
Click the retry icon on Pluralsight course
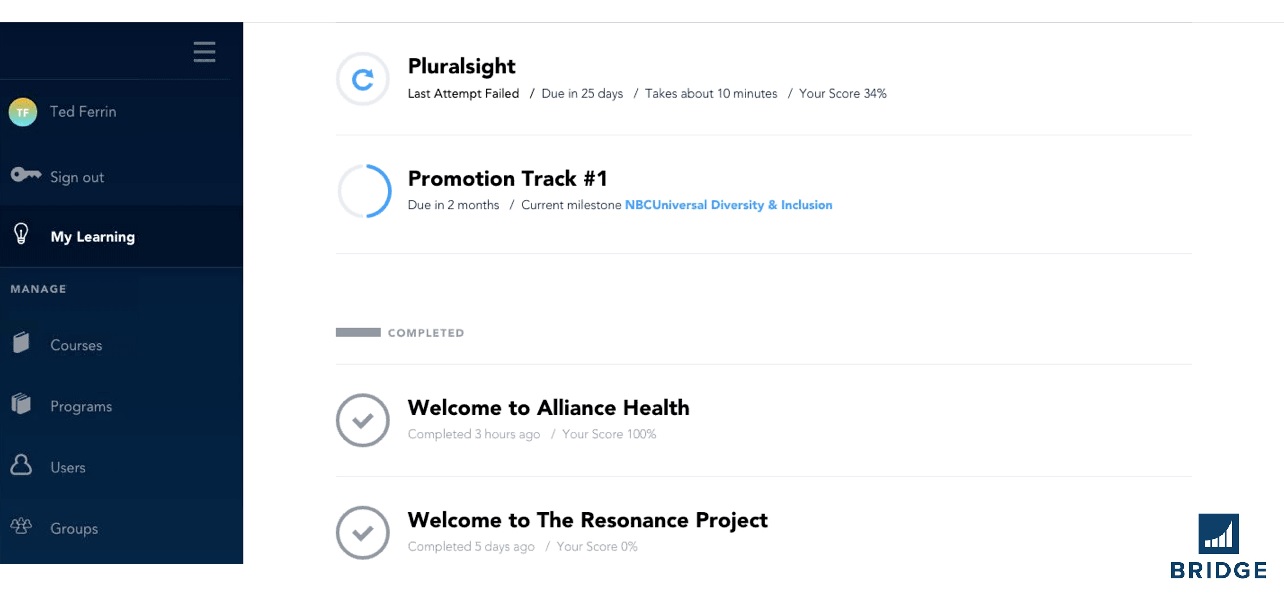pos(362,77)
